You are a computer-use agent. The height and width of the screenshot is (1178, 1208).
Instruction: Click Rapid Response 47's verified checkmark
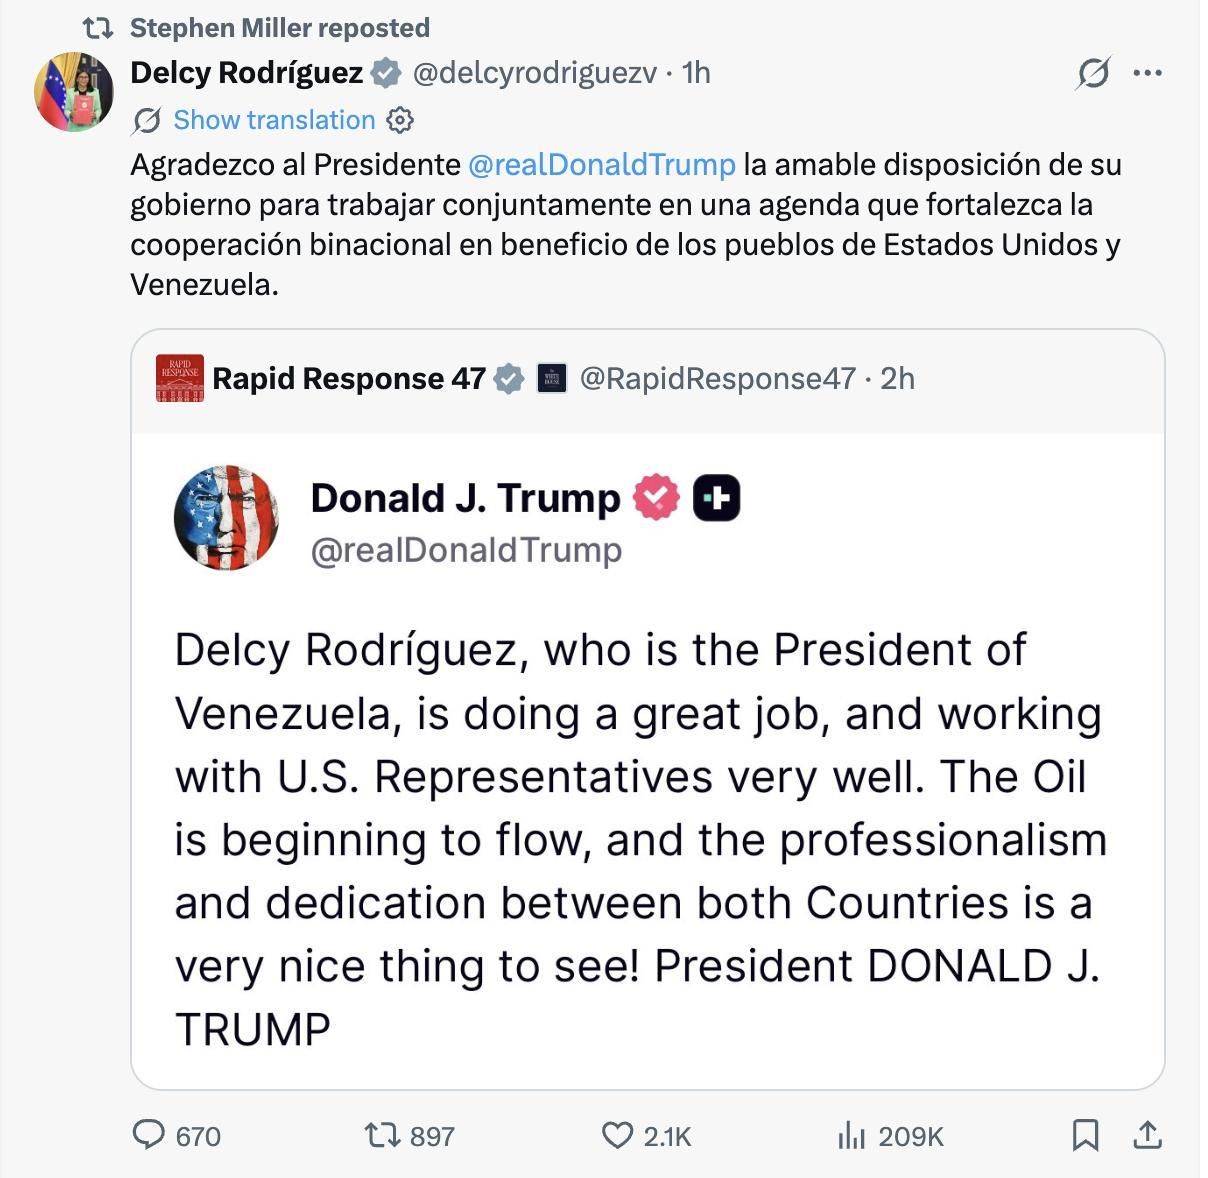(510, 378)
